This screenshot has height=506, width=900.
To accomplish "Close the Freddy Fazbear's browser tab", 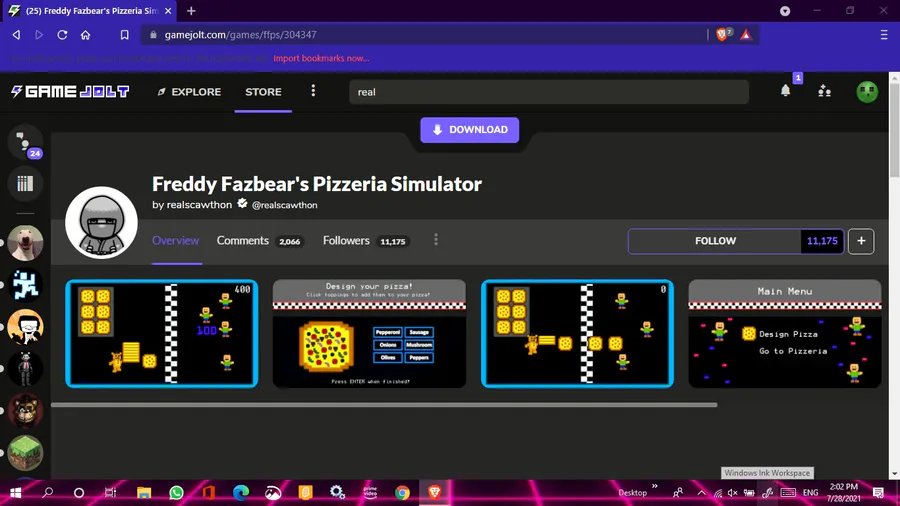I will 168,11.
